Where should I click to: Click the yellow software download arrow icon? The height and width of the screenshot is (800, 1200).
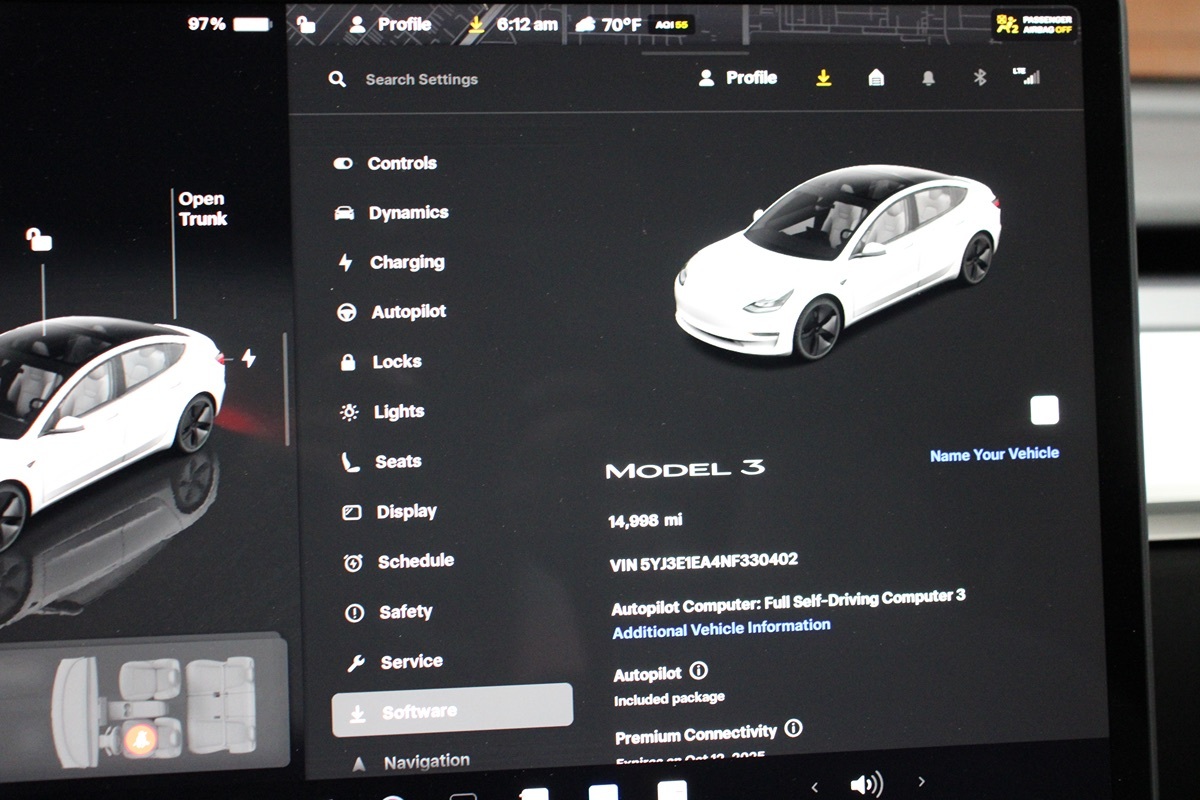point(823,78)
